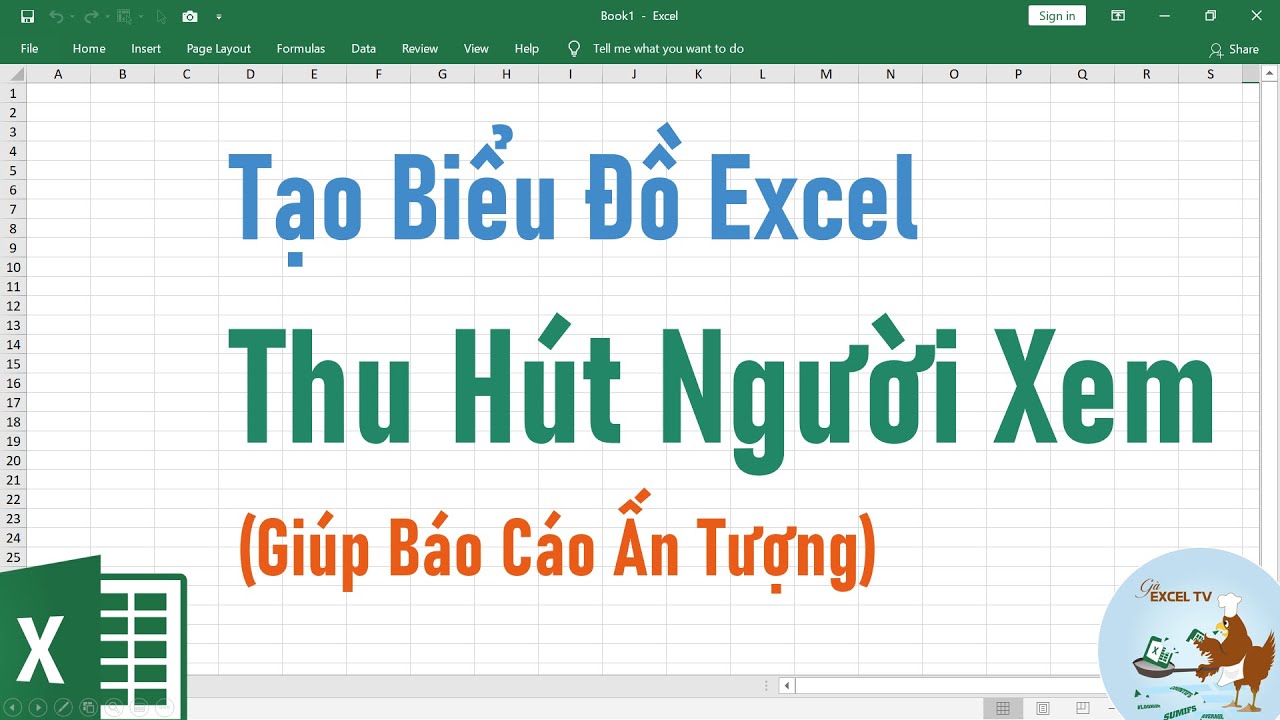Select row 15 header

click(13, 364)
